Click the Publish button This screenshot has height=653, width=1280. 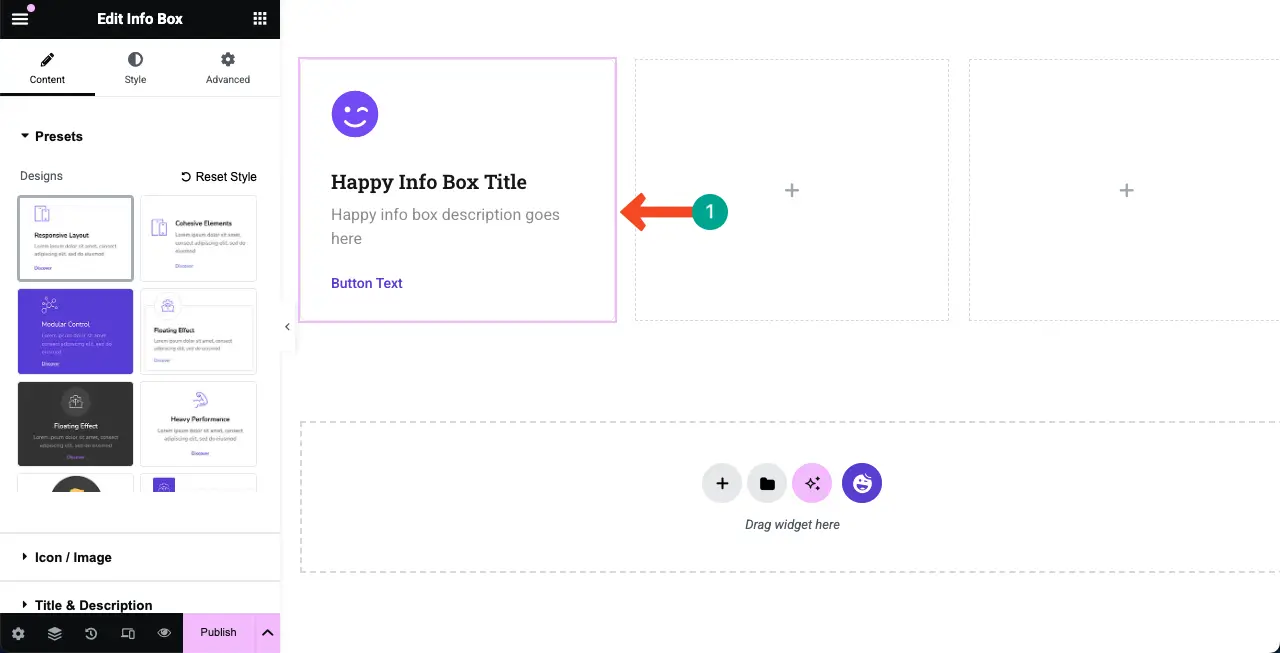218,633
